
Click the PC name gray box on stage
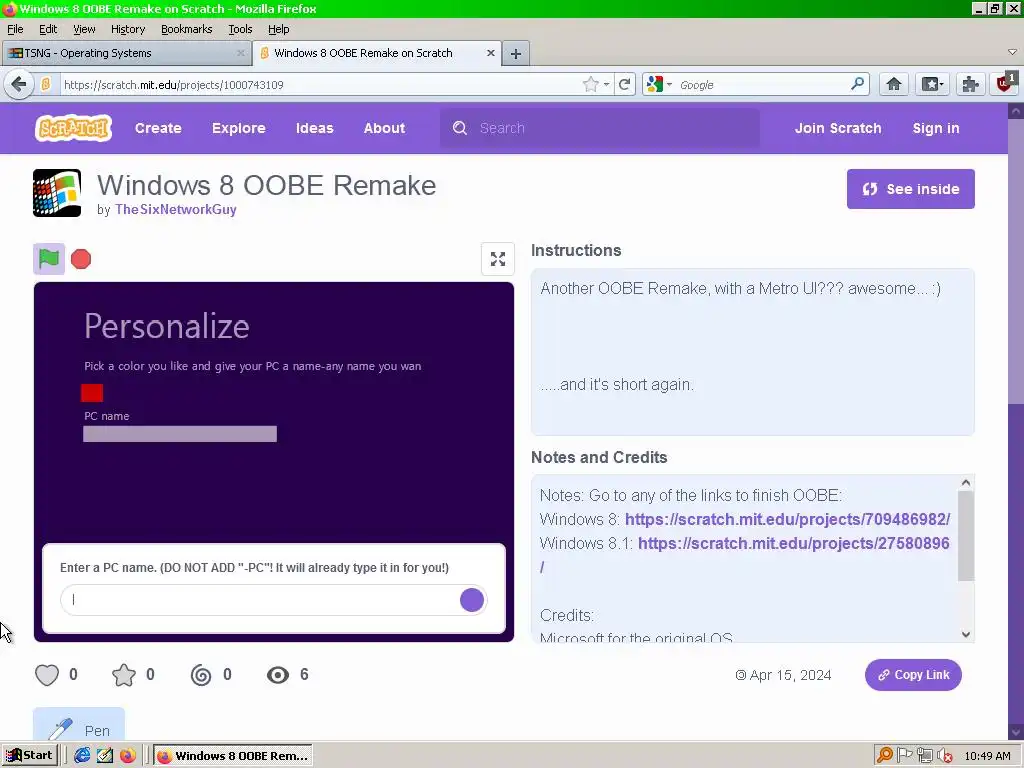pyautogui.click(x=180, y=434)
